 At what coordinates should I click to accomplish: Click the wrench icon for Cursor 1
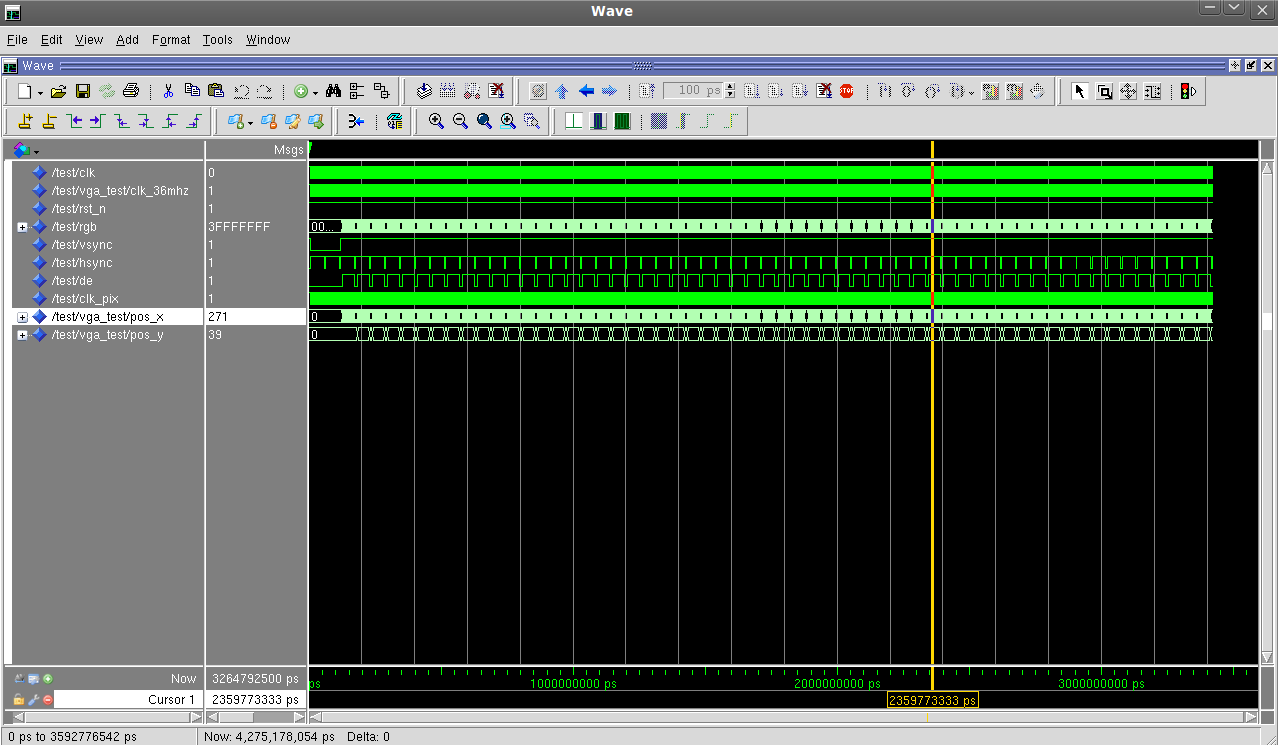click(x=32, y=699)
